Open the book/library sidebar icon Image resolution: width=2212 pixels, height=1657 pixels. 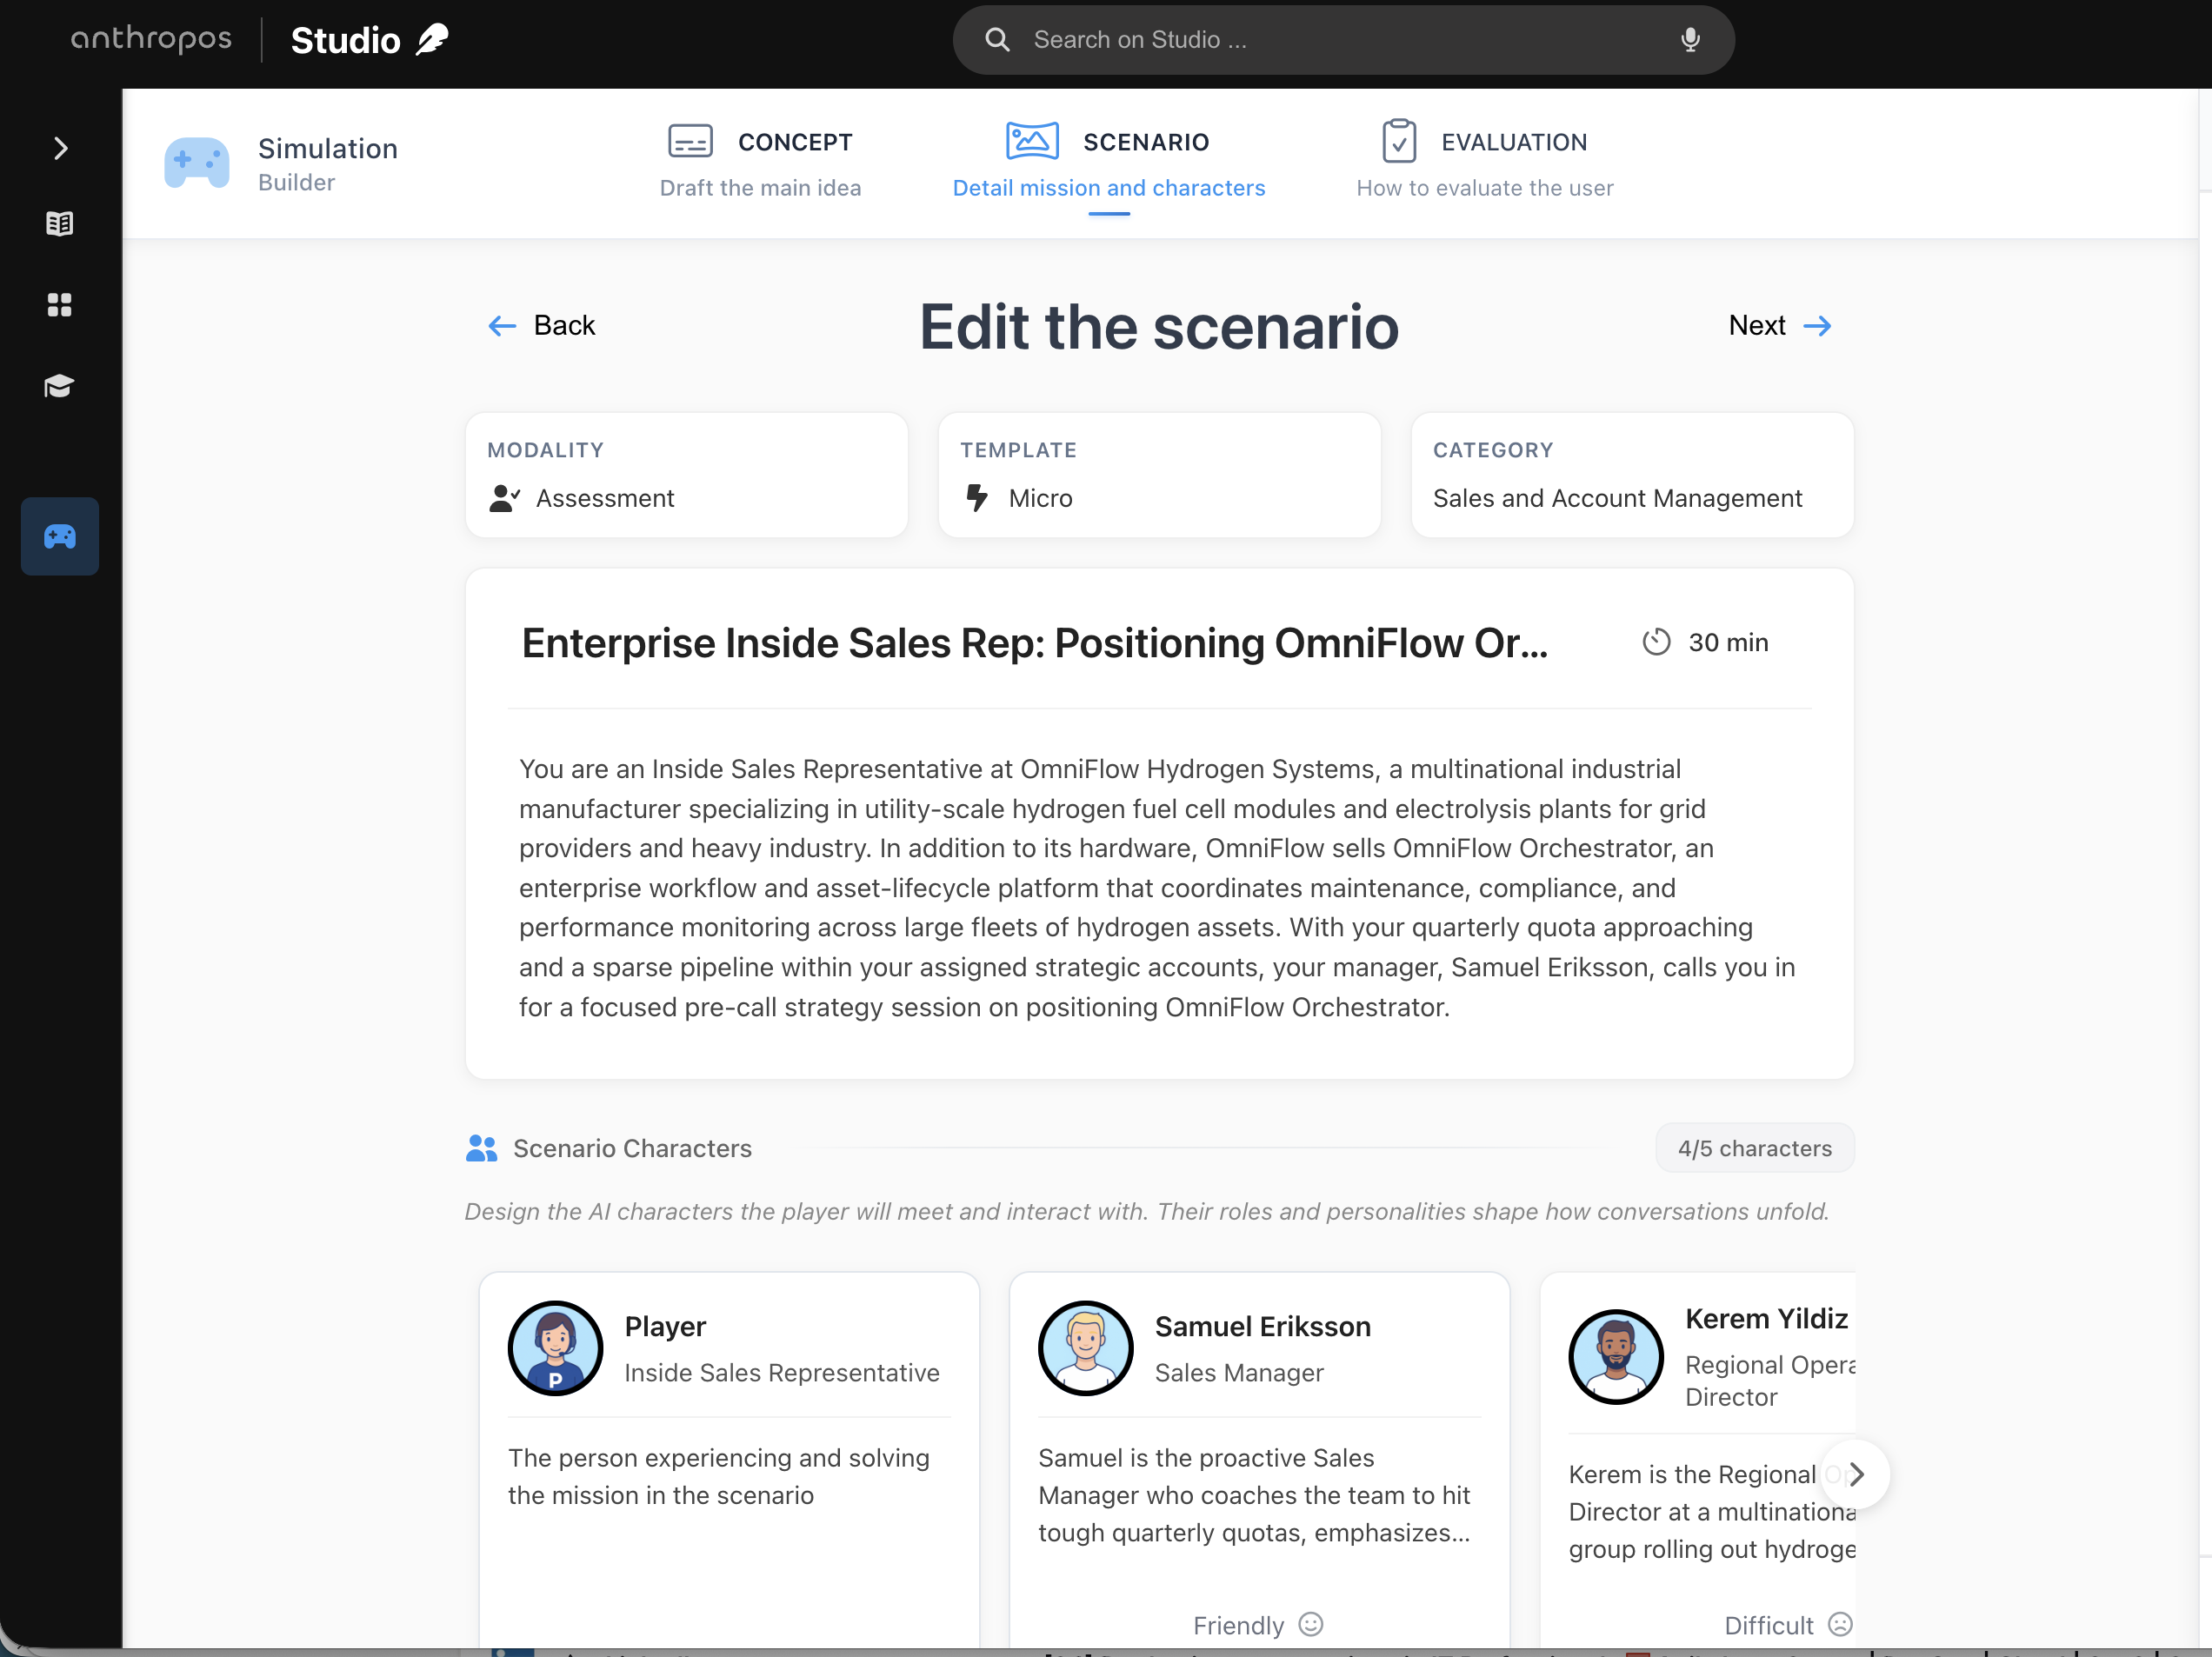click(60, 223)
